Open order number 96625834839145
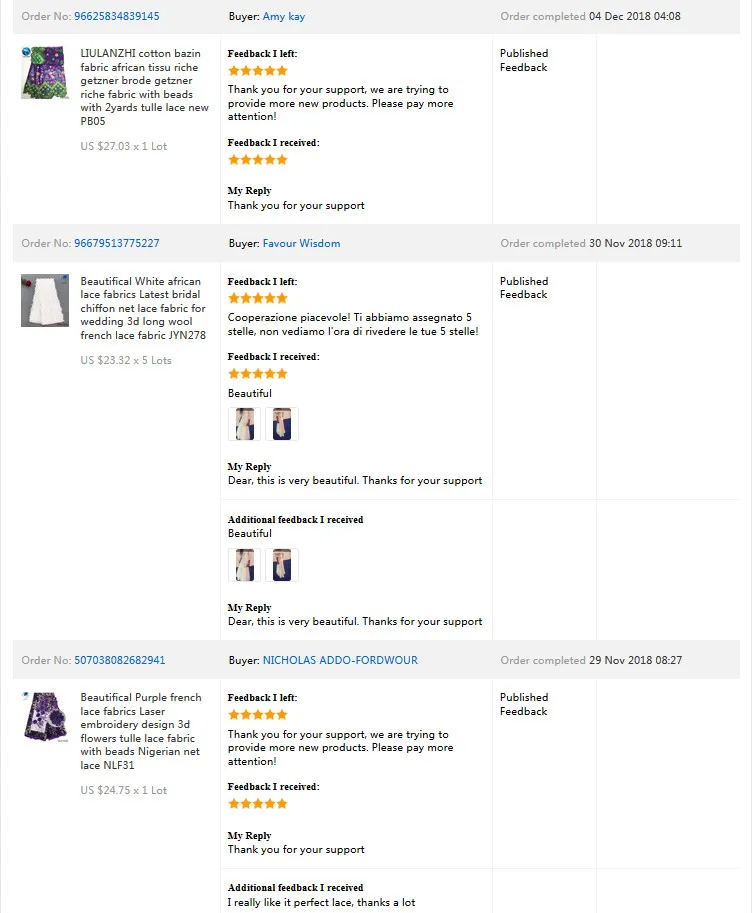Image resolution: width=752 pixels, height=913 pixels. 116,16
